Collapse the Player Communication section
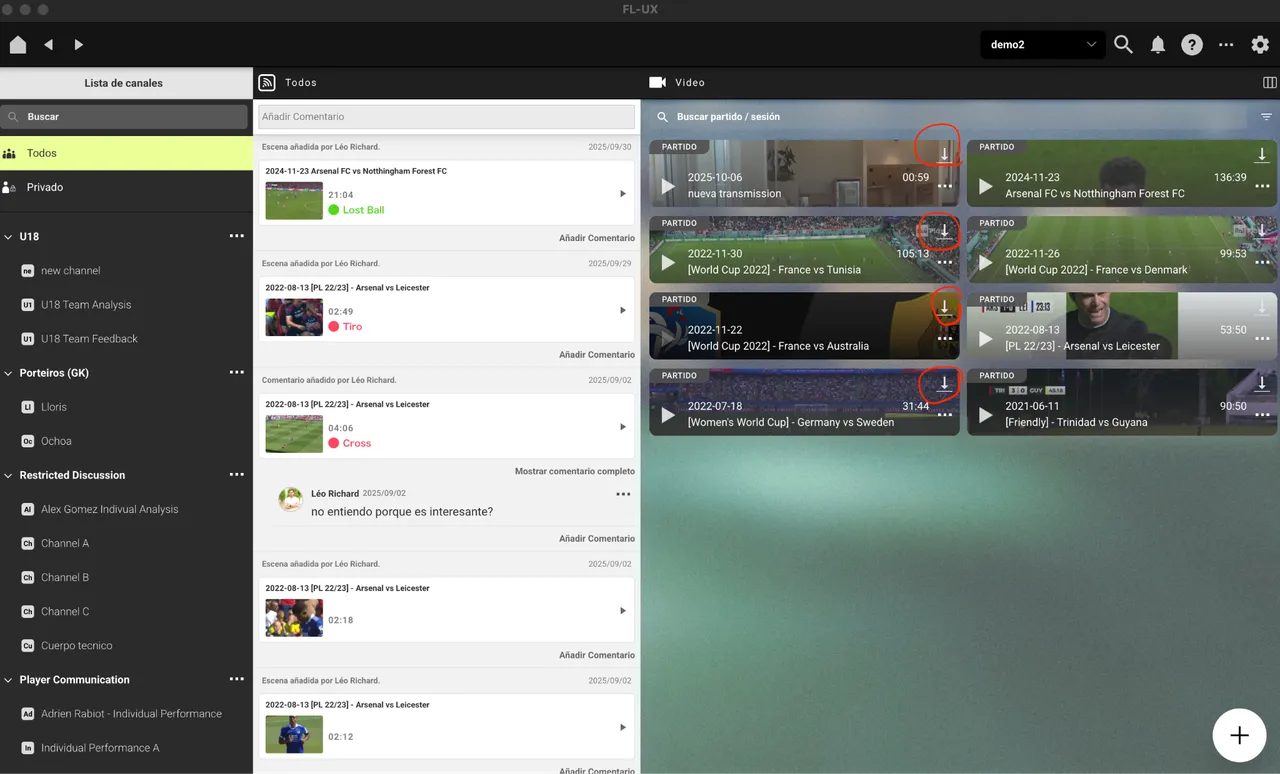This screenshot has width=1280, height=774. (x=9, y=680)
